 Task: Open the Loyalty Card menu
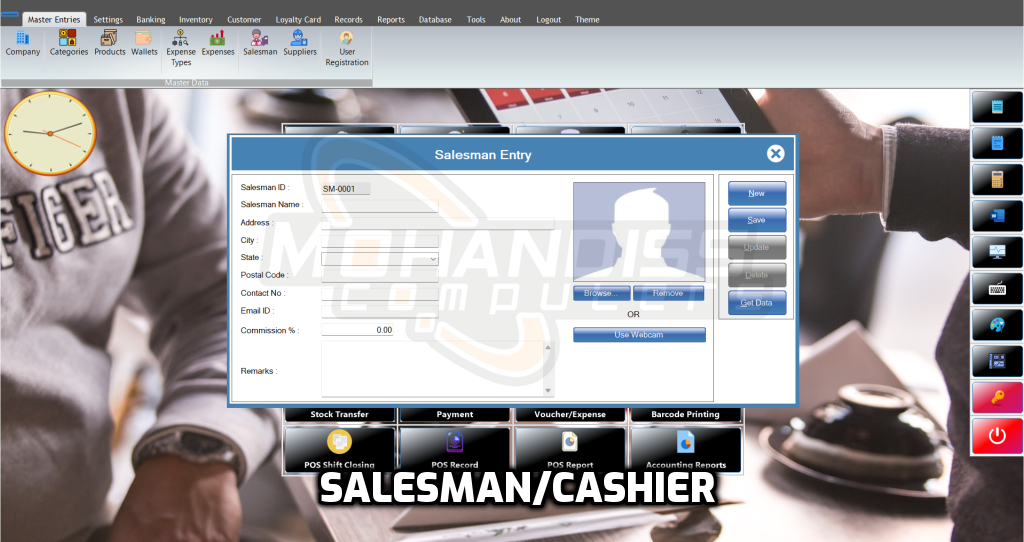click(x=298, y=20)
